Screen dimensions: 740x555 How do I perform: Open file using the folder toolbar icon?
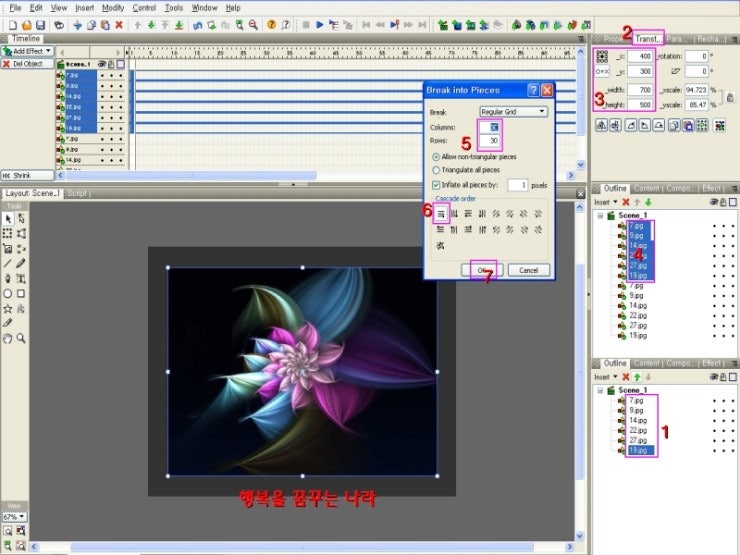pyautogui.click(x=27, y=25)
